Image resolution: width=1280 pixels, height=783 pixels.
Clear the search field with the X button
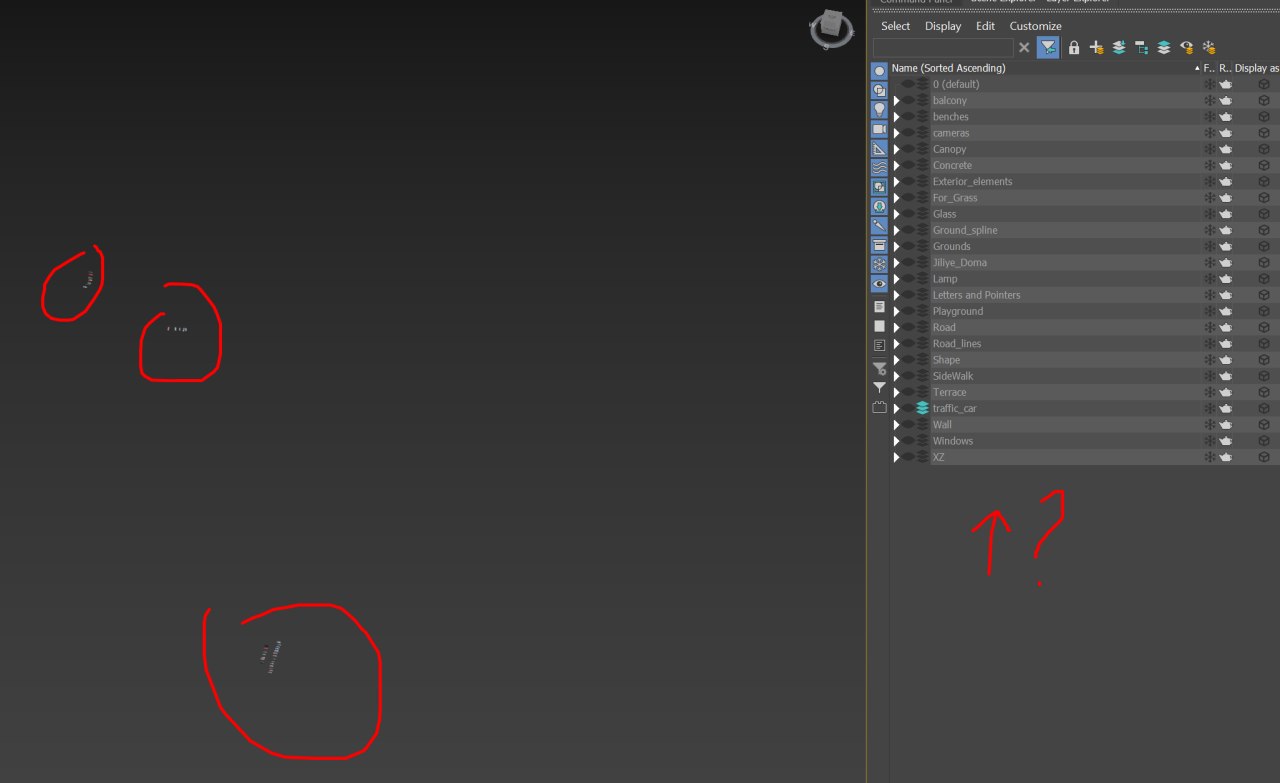click(1024, 47)
